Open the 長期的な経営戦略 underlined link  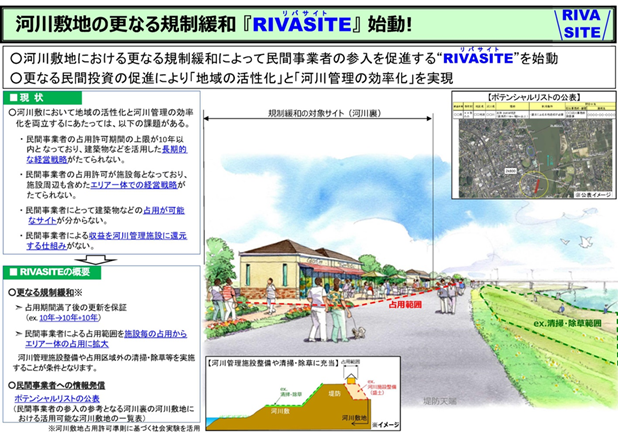pyautogui.click(x=106, y=154)
